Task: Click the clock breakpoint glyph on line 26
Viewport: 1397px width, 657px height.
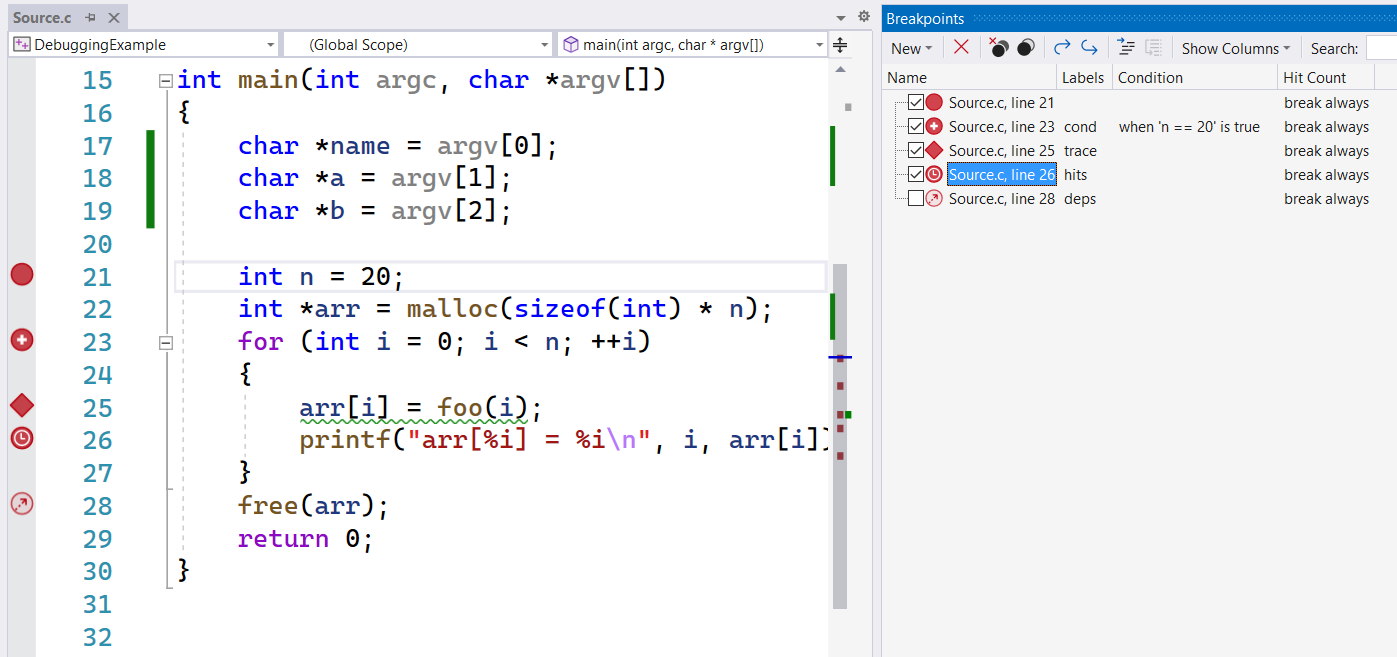Action: coord(22,438)
